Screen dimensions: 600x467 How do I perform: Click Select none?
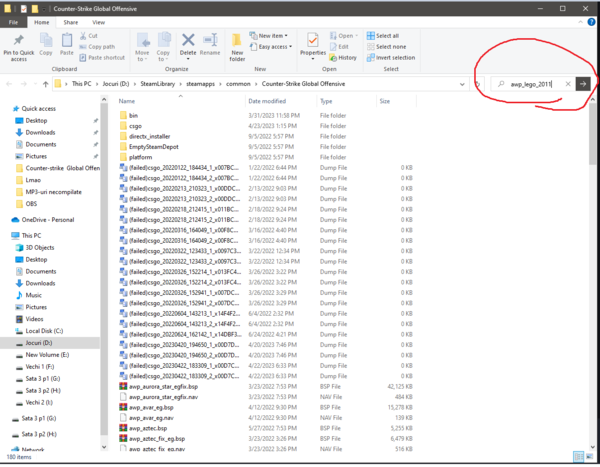pyautogui.click(x=386, y=47)
